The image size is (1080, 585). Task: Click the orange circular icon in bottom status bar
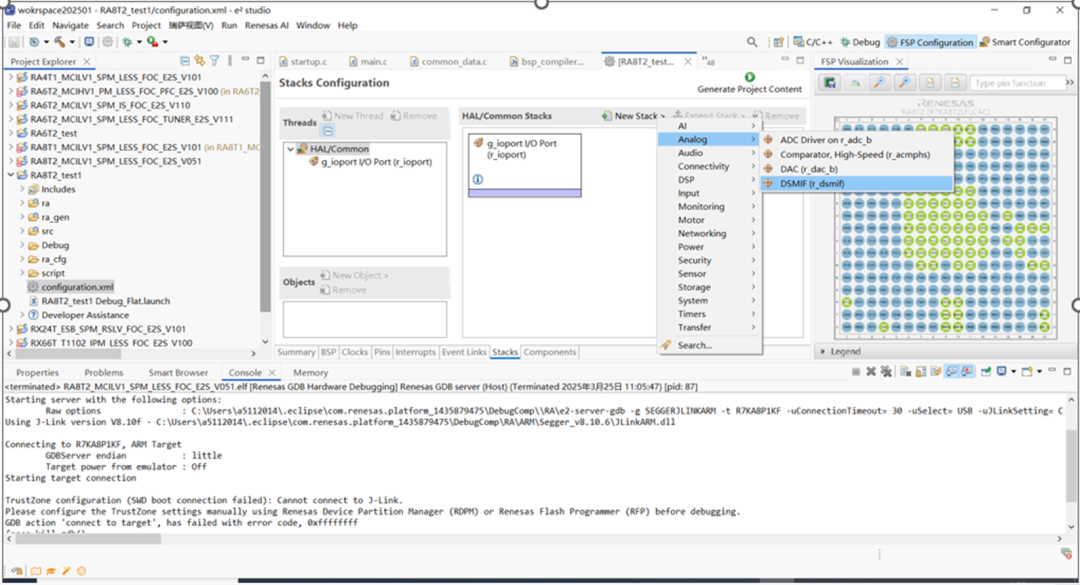point(81,571)
